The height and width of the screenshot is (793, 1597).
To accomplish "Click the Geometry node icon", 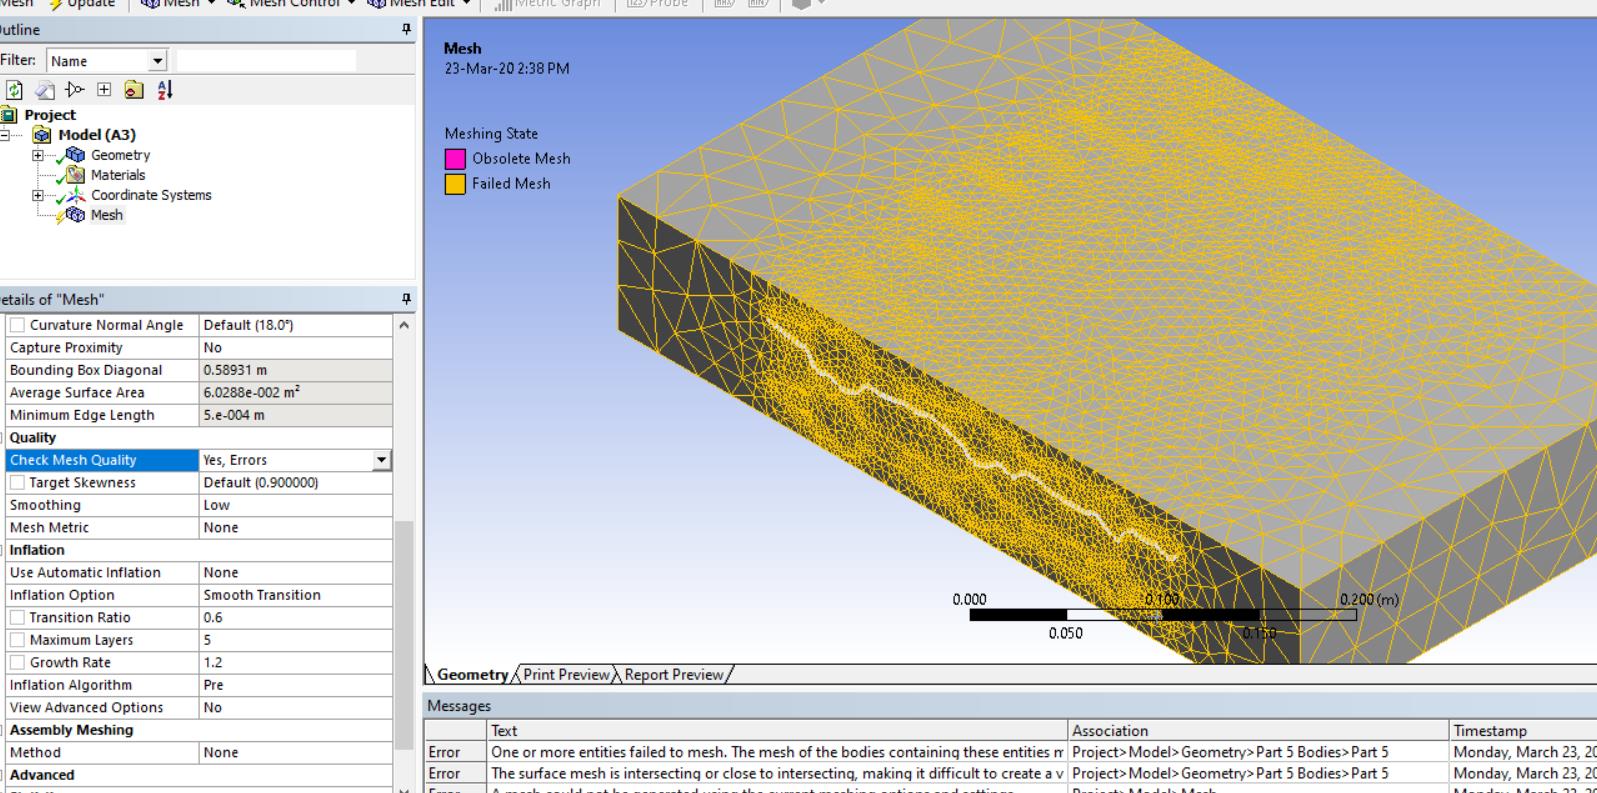I will [74, 155].
